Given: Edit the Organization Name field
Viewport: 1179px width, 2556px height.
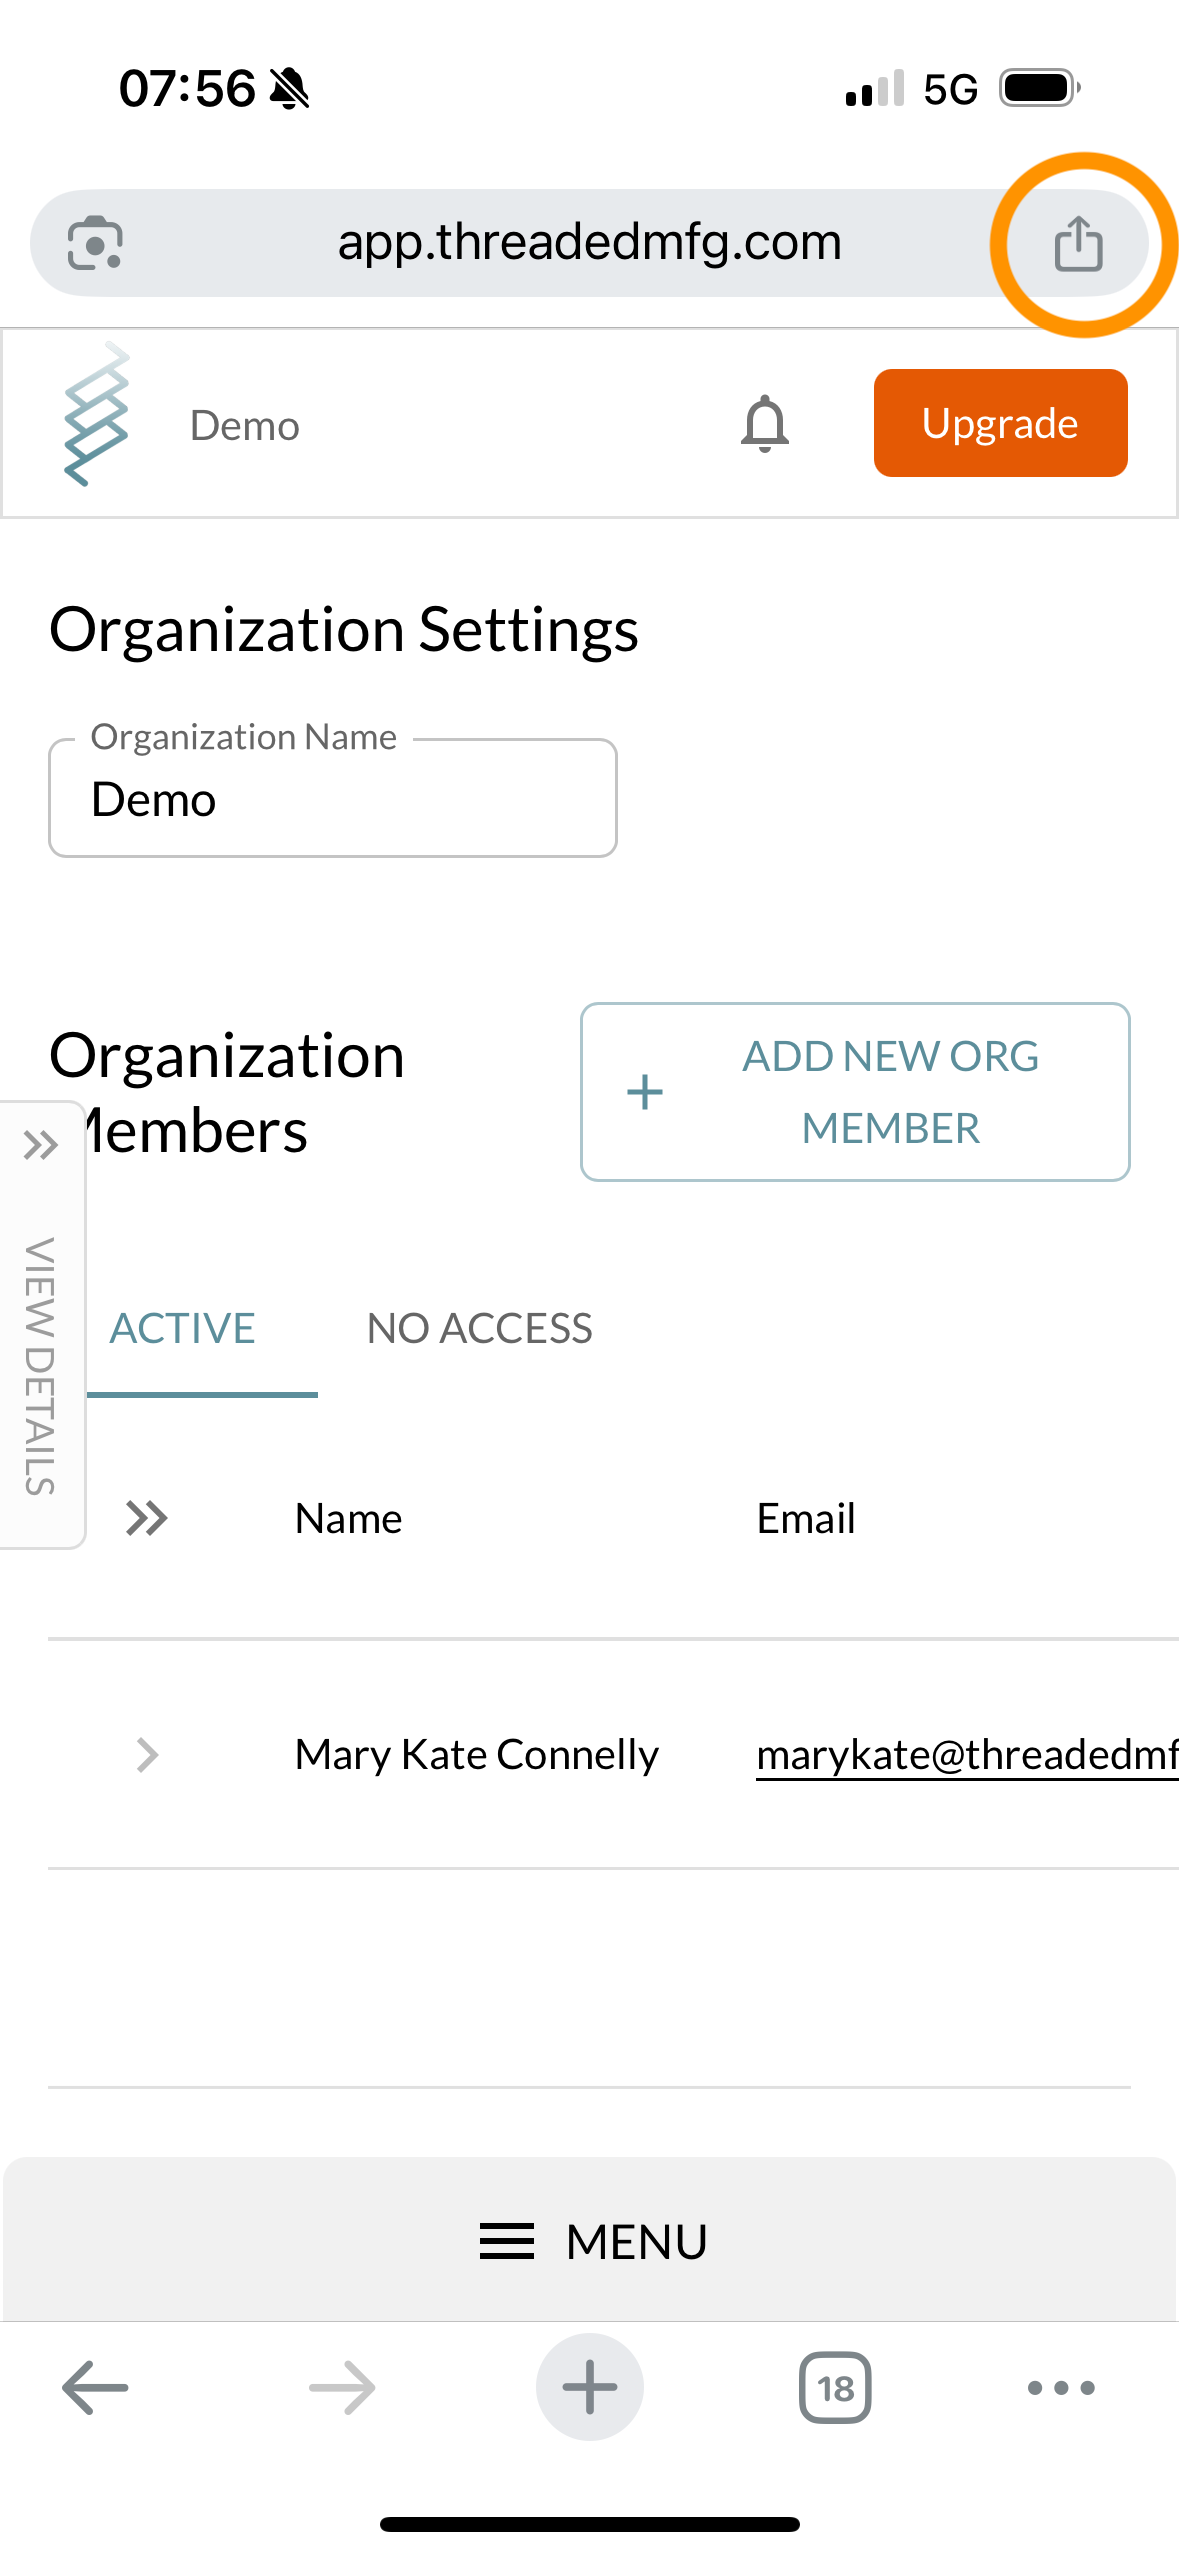Looking at the screenshot, I should coord(333,800).
